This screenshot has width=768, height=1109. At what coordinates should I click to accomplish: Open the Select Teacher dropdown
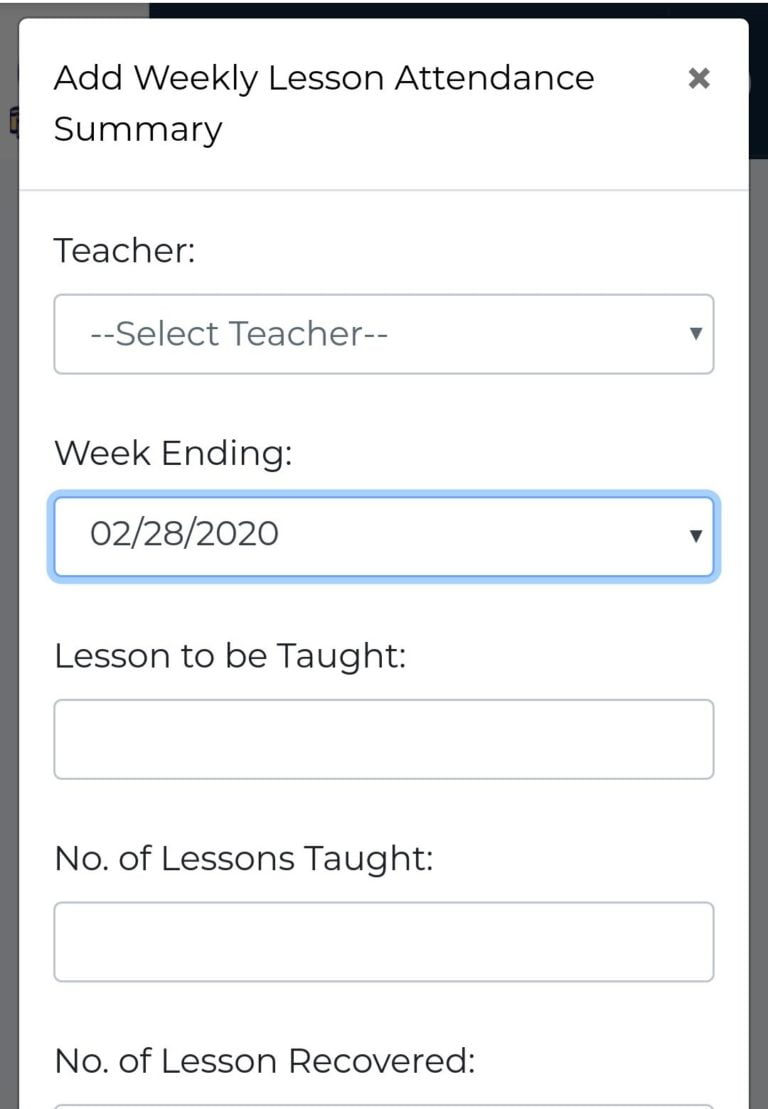pos(383,334)
